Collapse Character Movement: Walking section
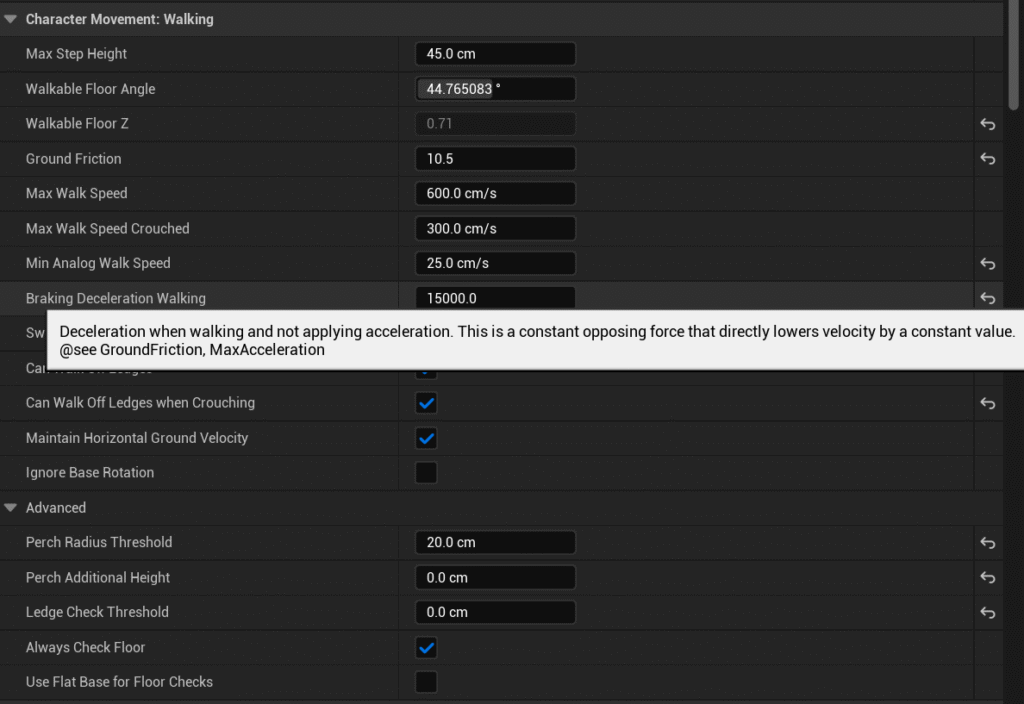Viewport: 1024px width, 704px height. 11,19
